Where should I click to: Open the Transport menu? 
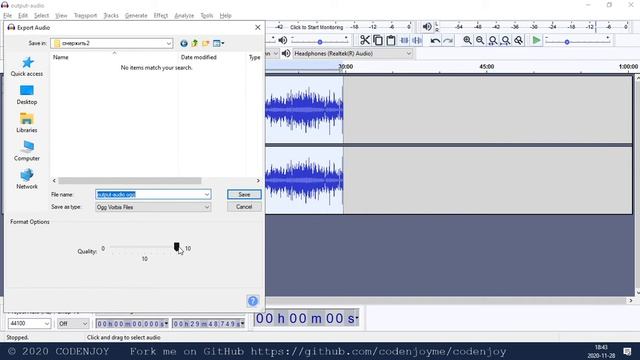point(85,16)
